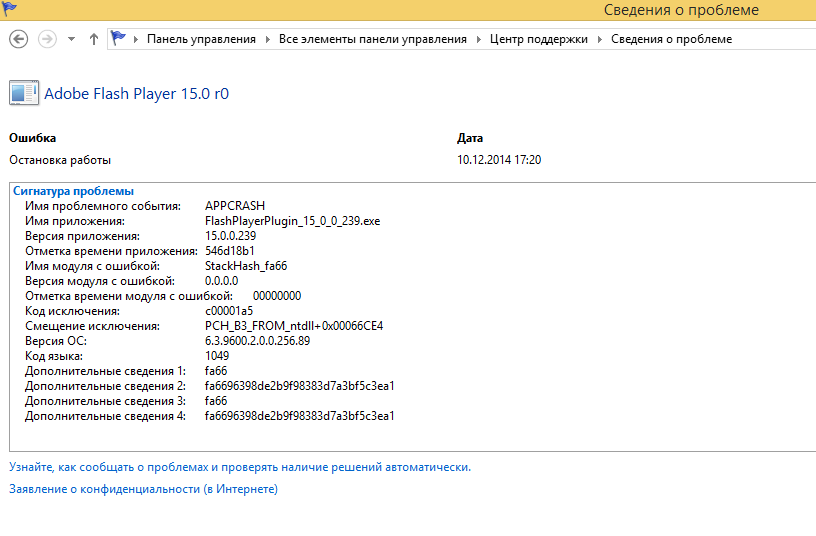The width and height of the screenshot is (816, 536).
Task: Select module timestamp 00000000
Action: 277,296
